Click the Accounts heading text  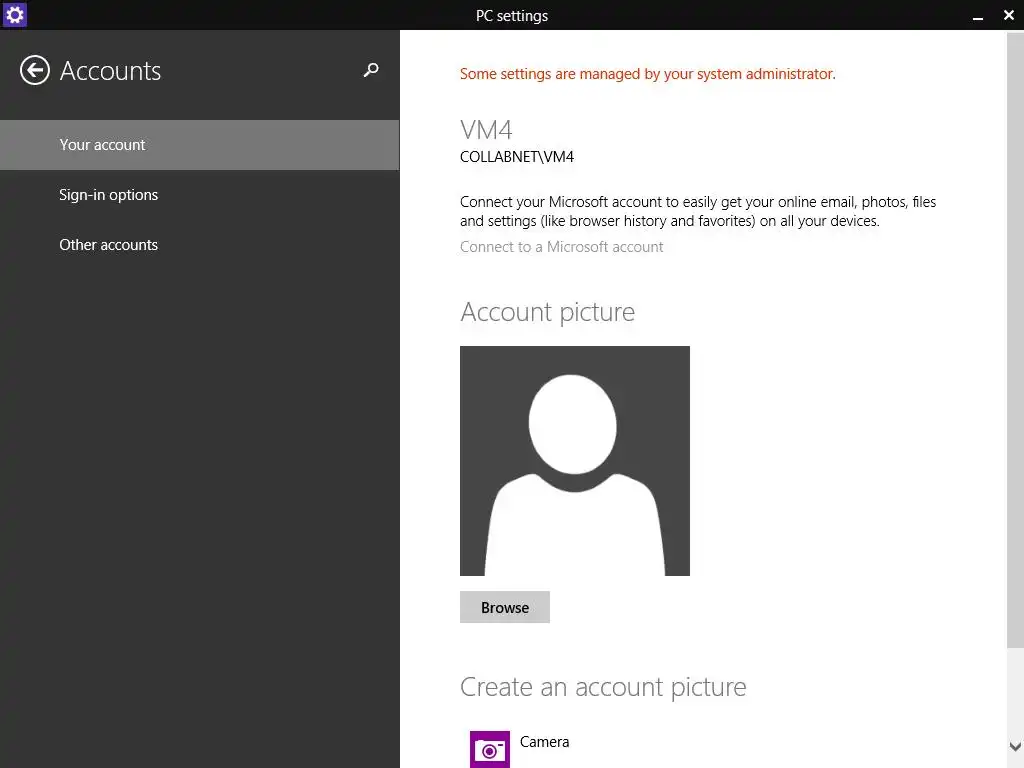(x=110, y=71)
